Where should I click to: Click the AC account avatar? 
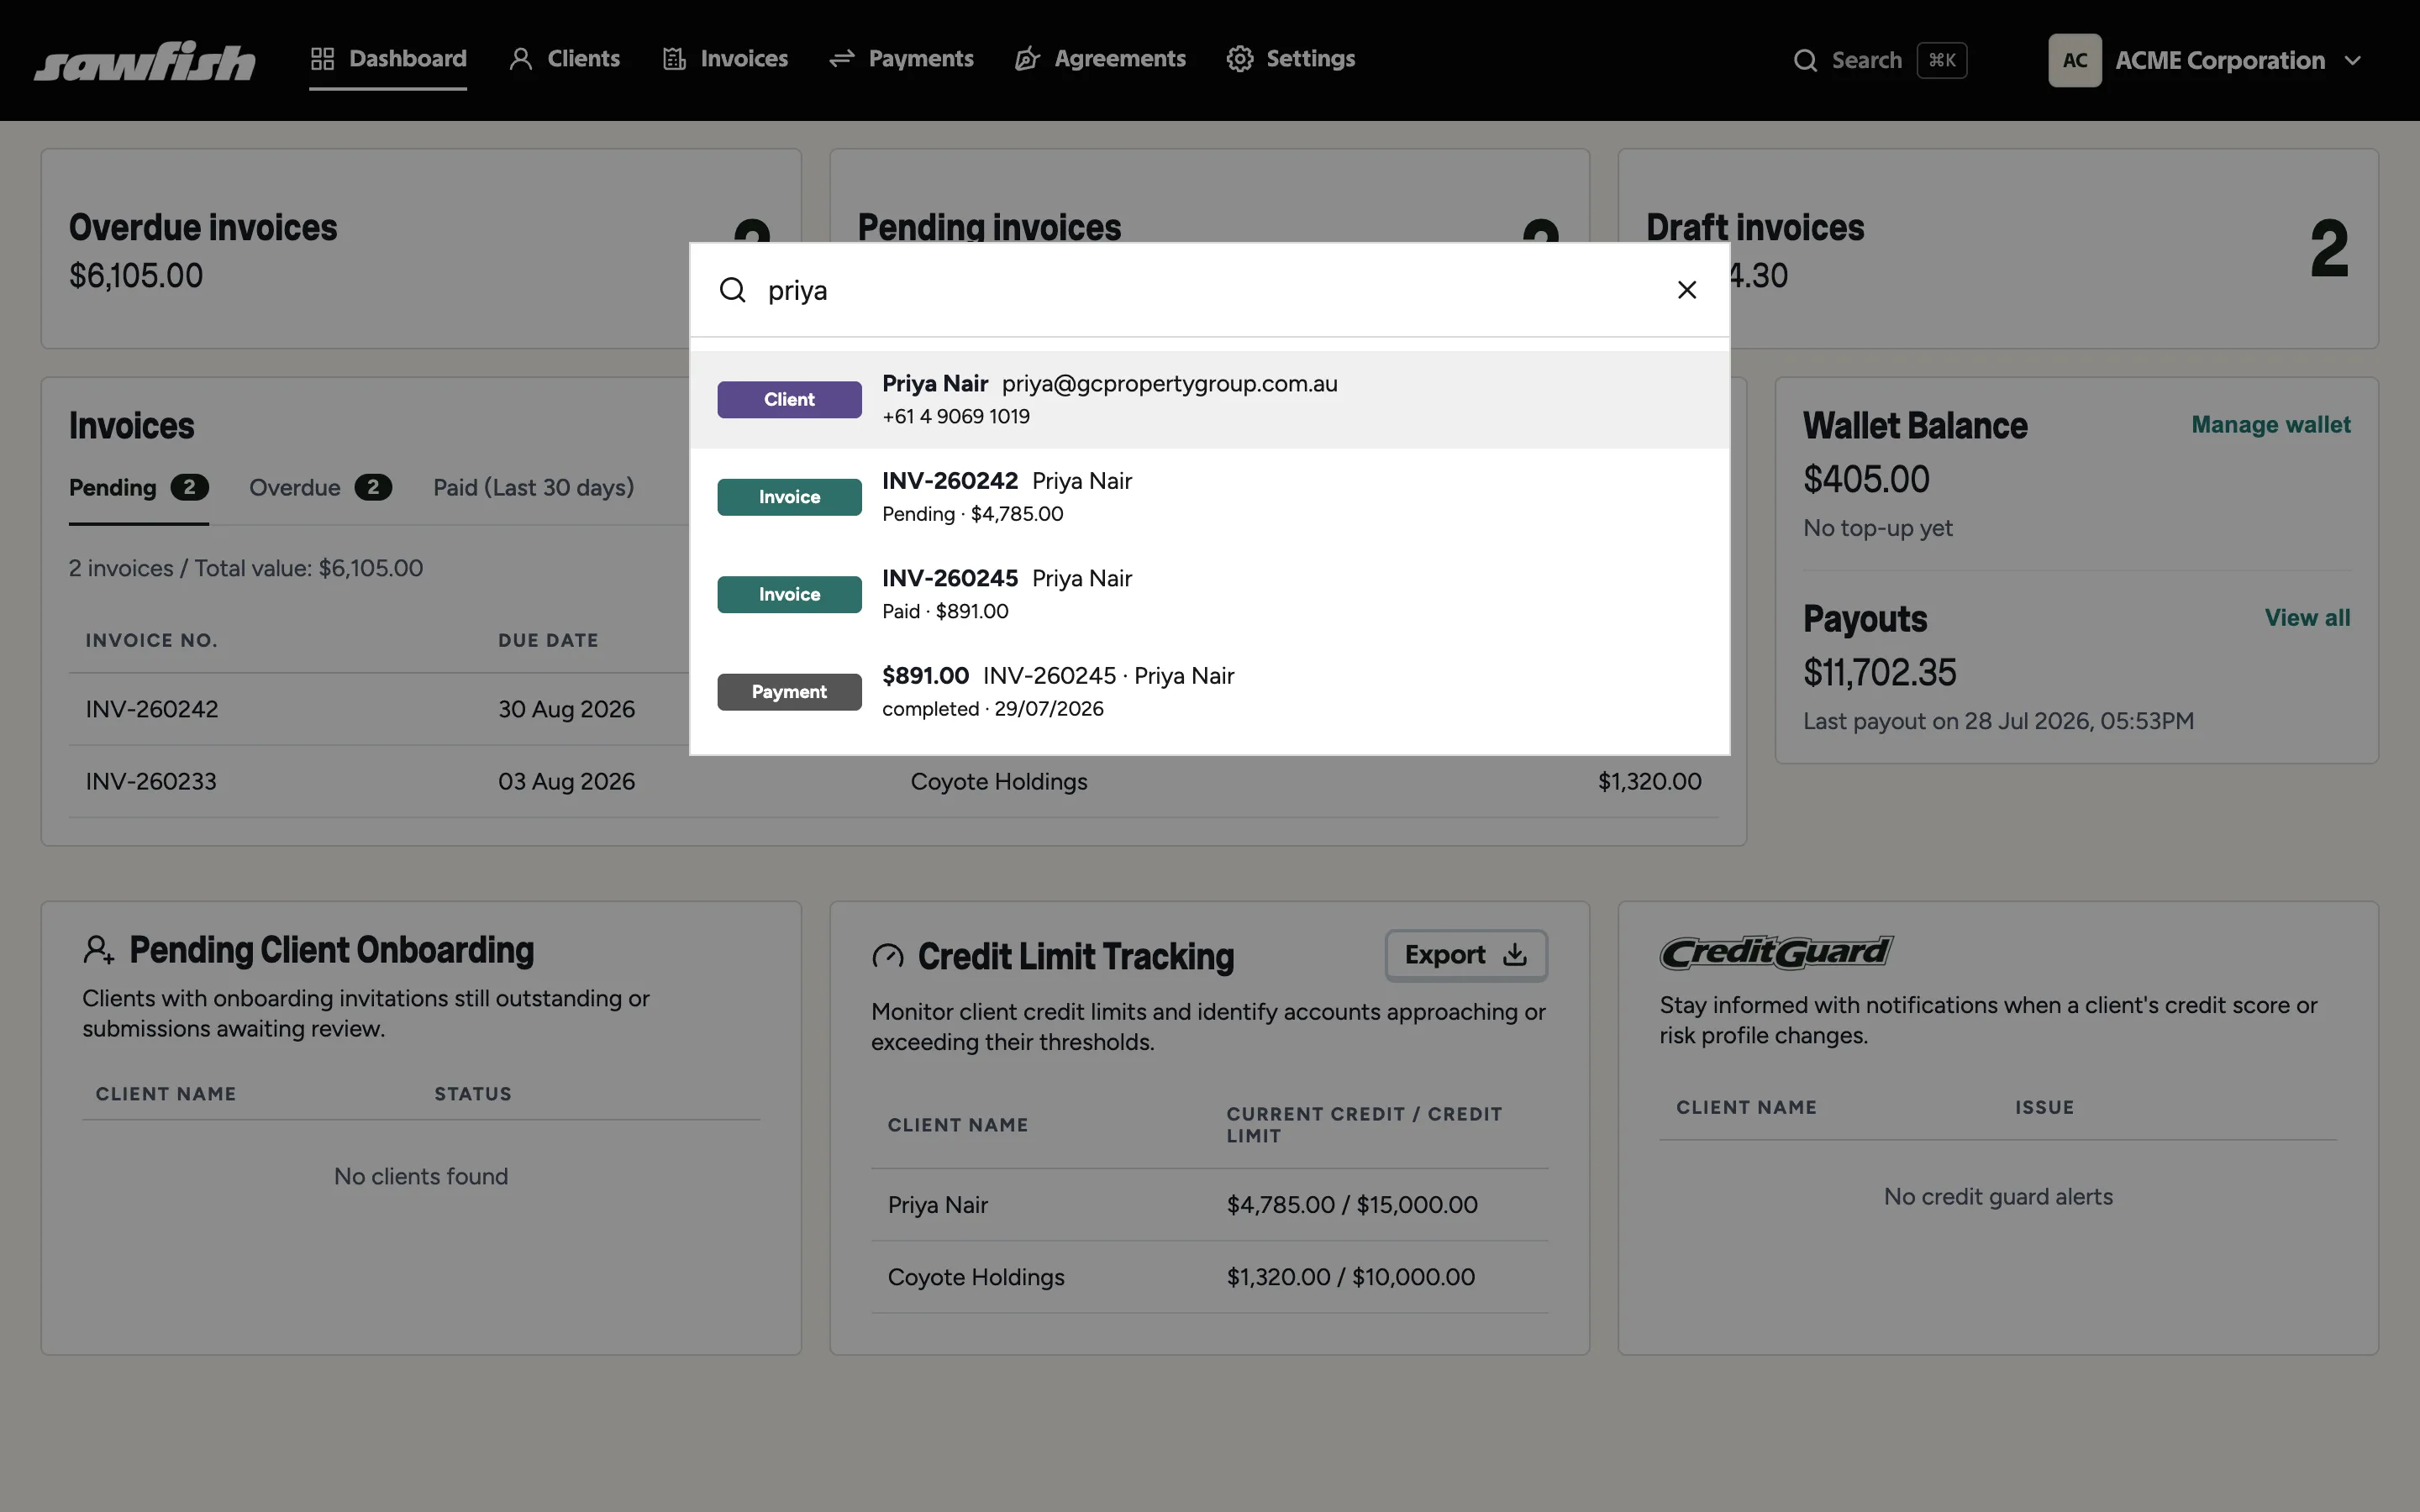(2075, 60)
